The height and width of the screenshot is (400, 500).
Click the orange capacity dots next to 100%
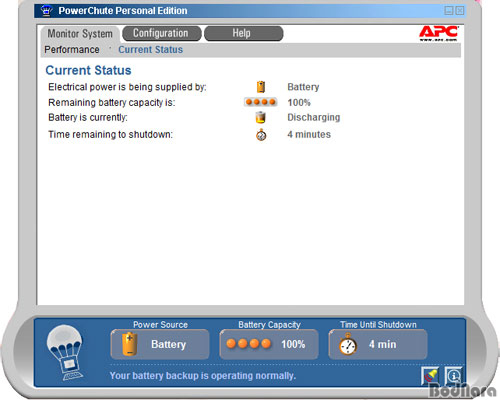click(x=261, y=102)
